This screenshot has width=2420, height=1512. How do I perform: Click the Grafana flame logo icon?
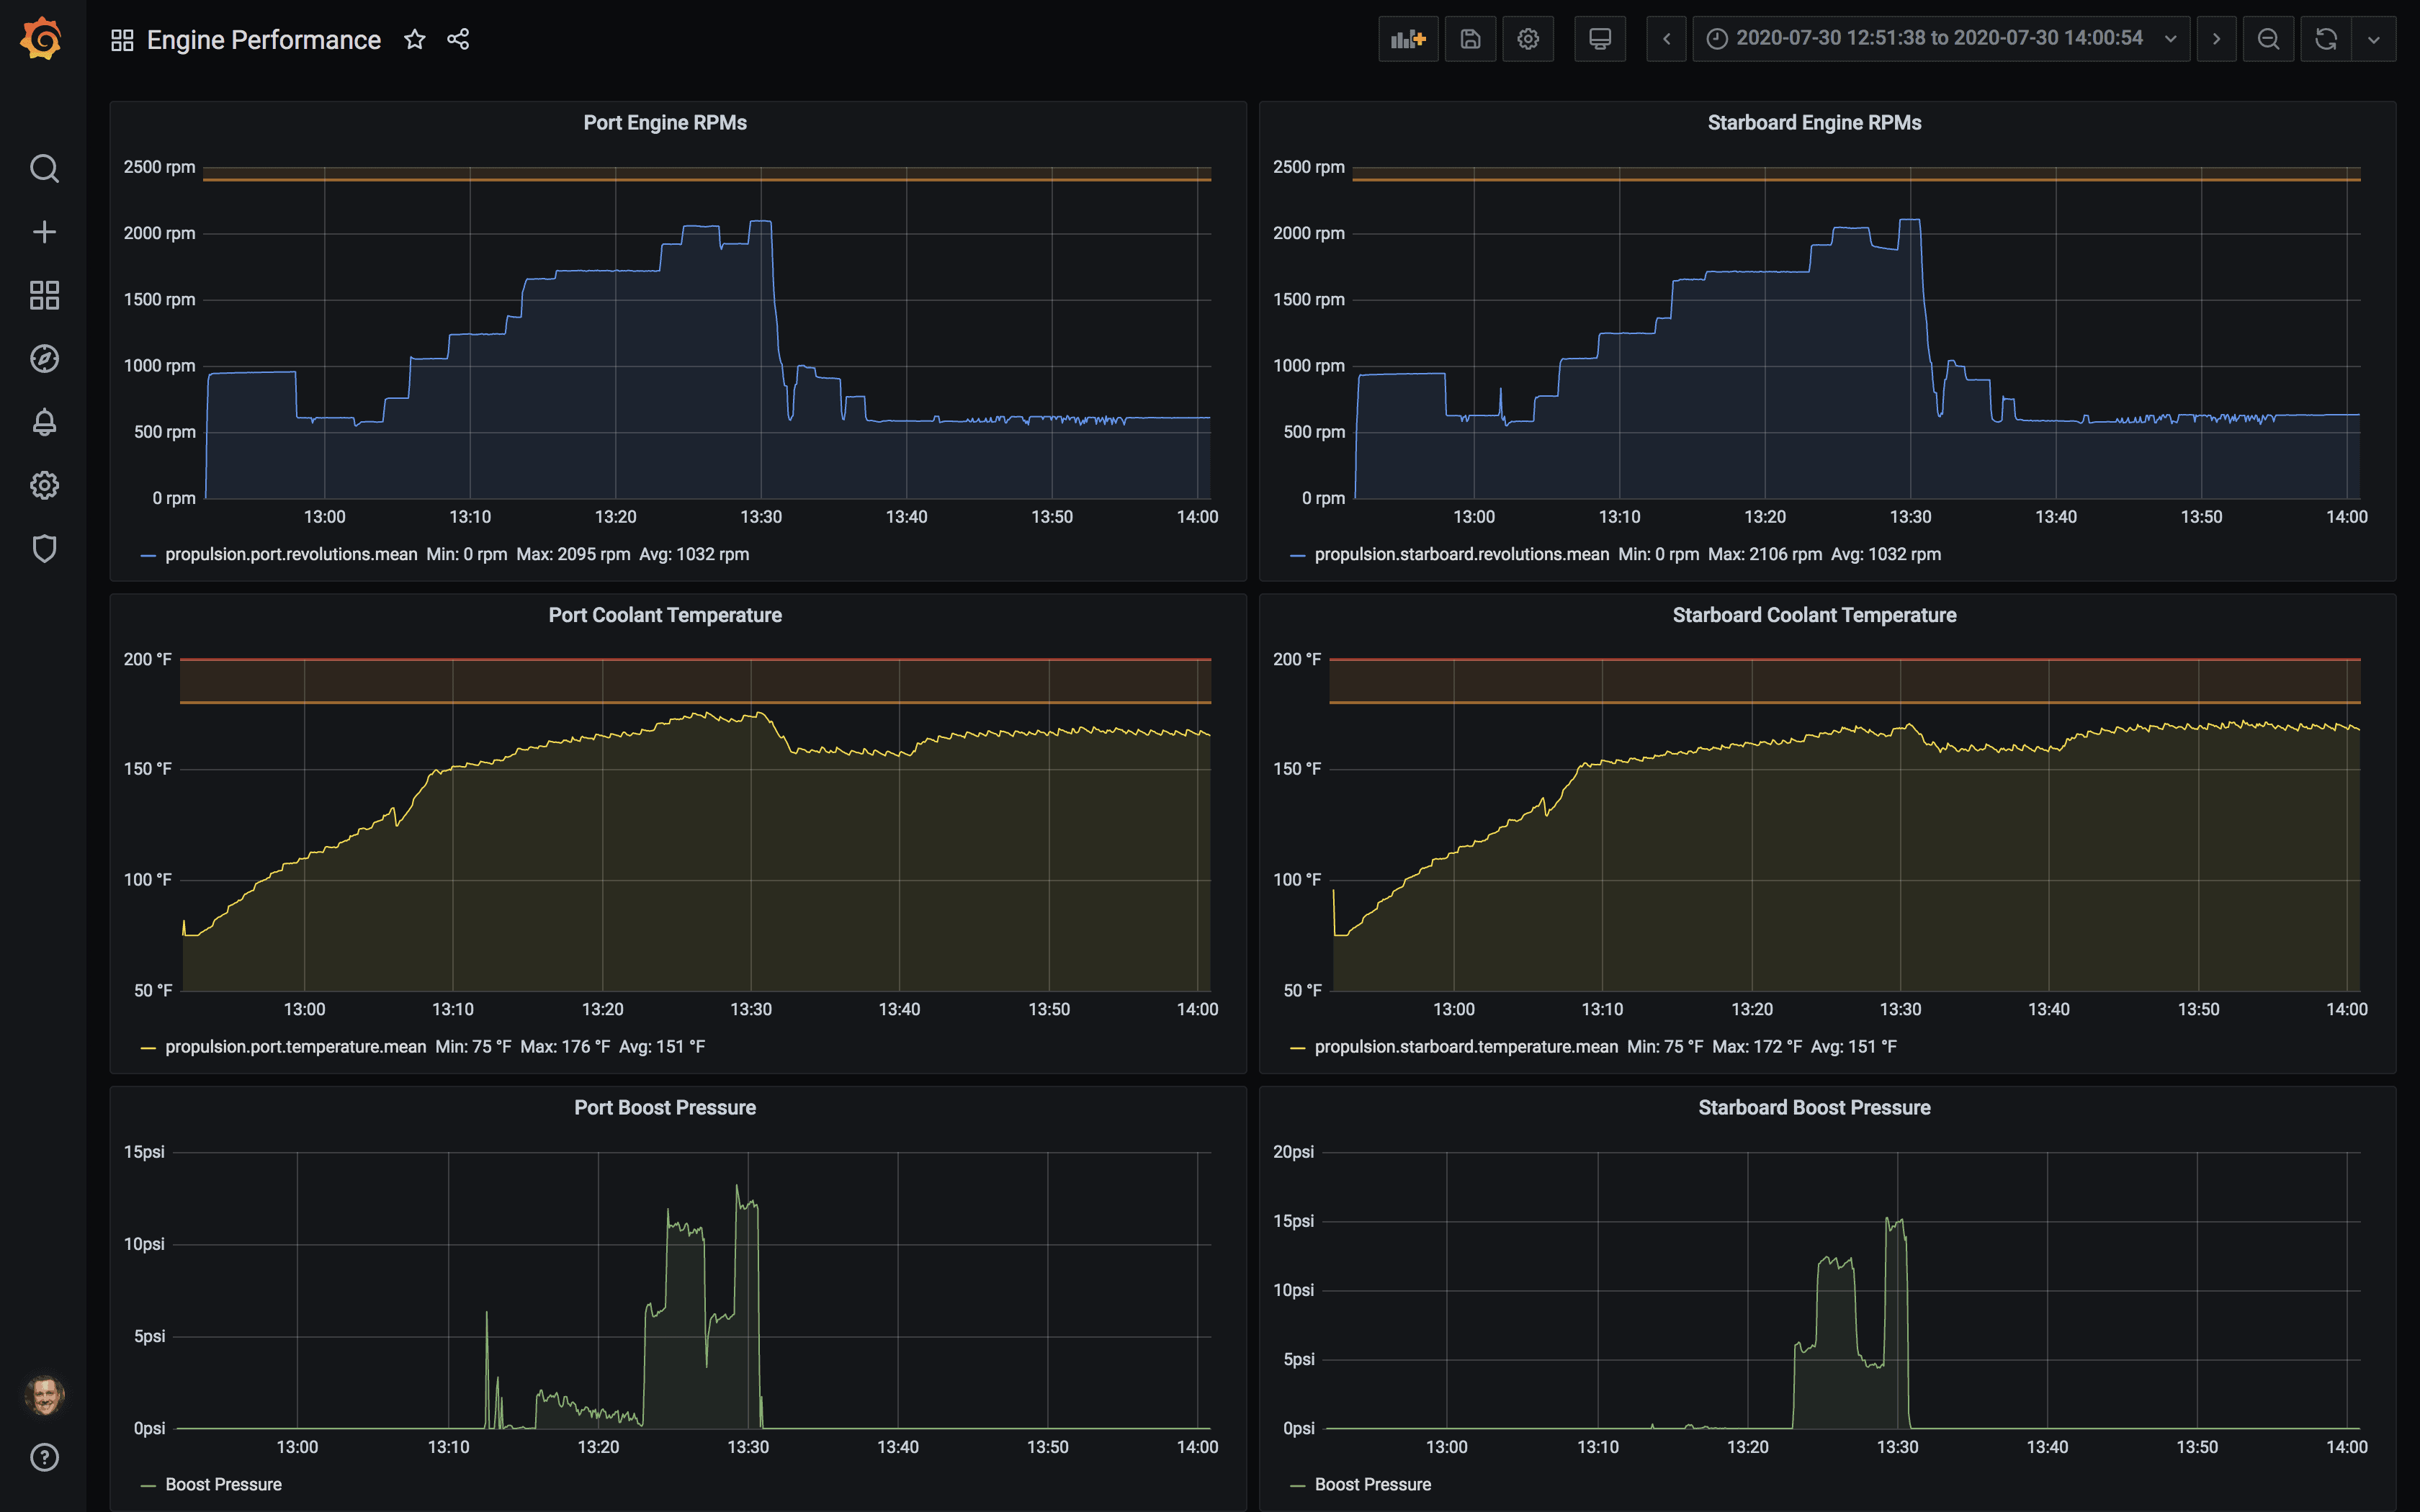coord(42,38)
